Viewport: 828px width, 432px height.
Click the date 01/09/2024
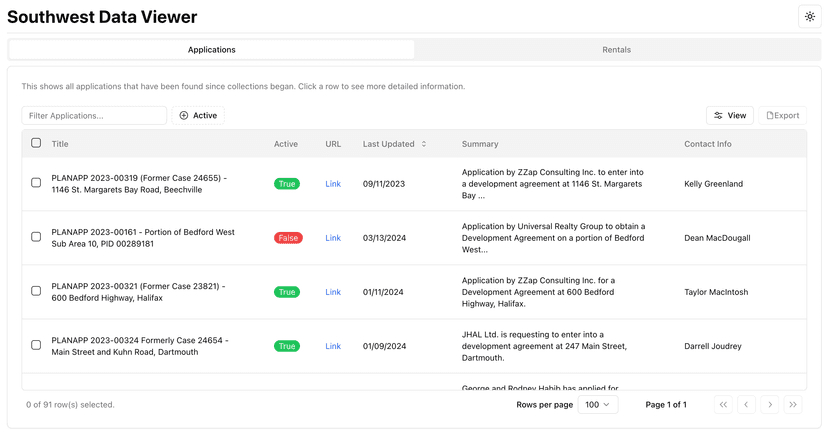(384, 346)
